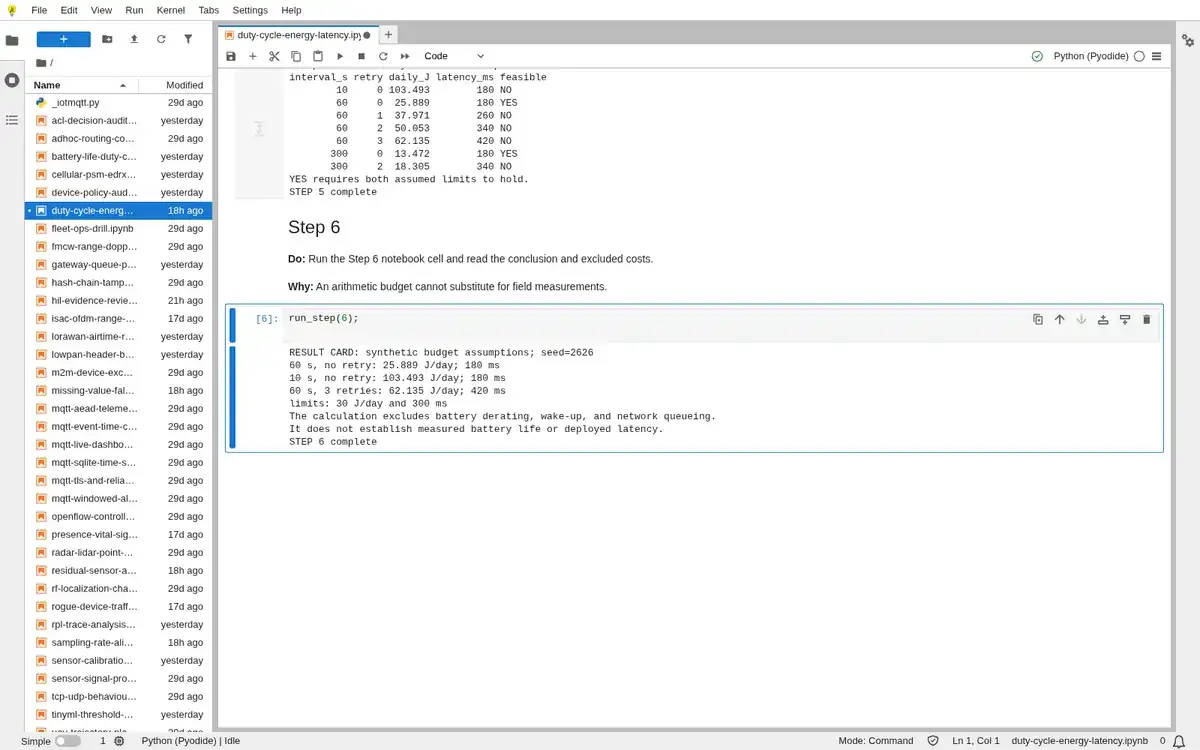The width and height of the screenshot is (1200, 750).
Task: Click the status bar kernel sessions icon
Action: click(119, 741)
